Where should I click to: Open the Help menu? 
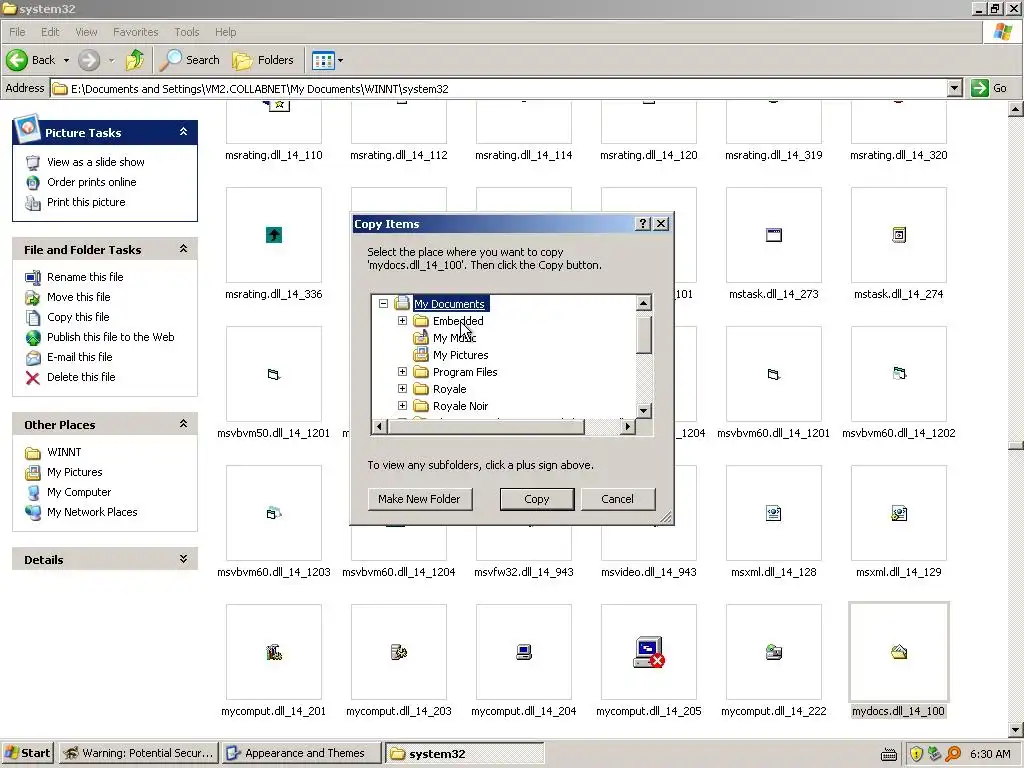(x=225, y=32)
